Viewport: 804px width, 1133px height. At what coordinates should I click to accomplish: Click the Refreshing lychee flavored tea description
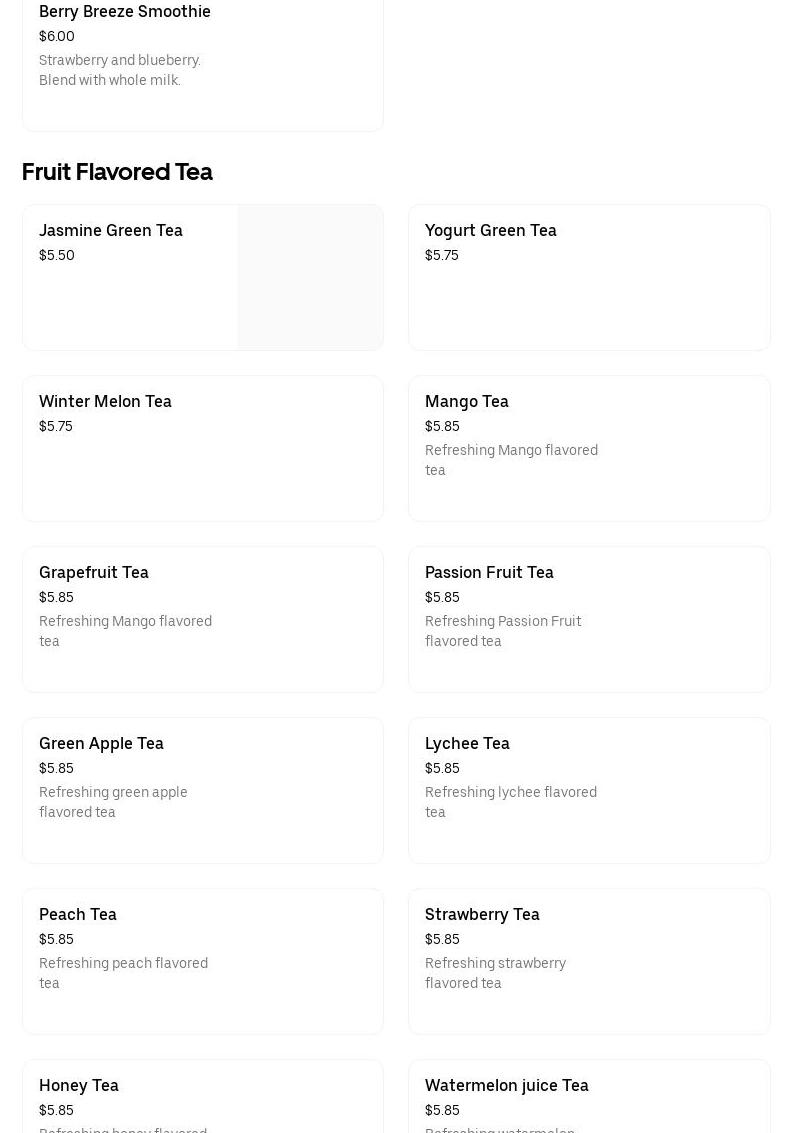(511, 802)
